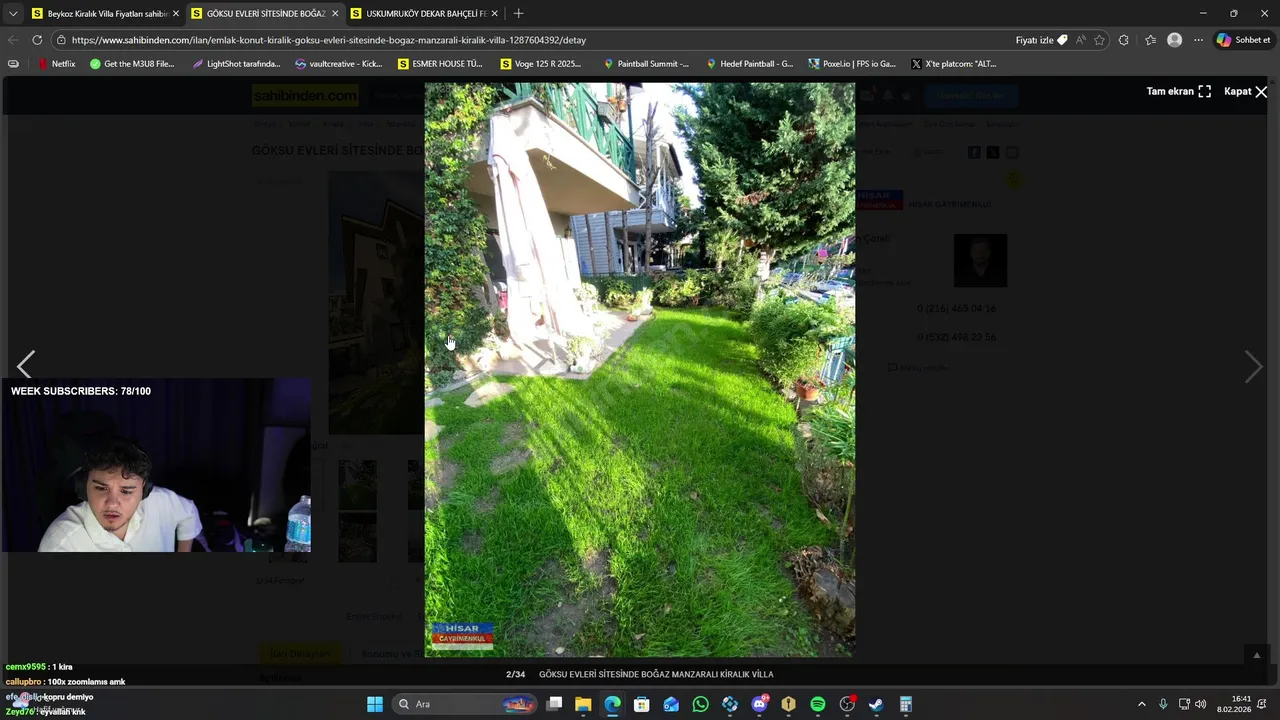The width and height of the screenshot is (1280, 720).
Task: Open File Explorer from the taskbar
Action: click(x=583, y=704)
